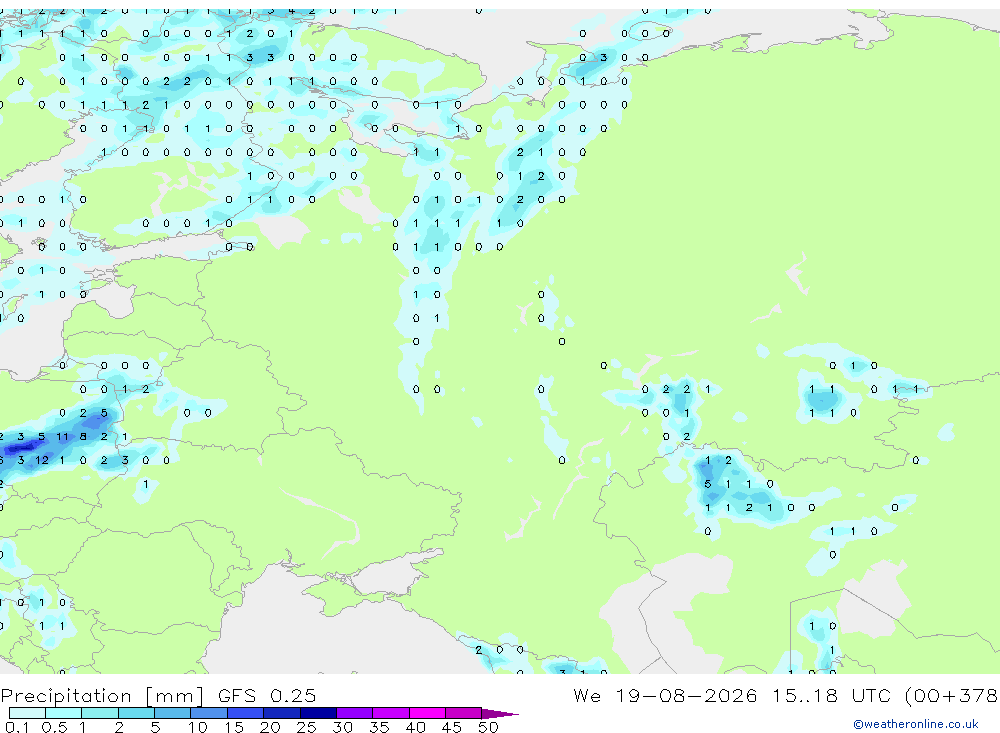Click the '50' legend tick label
1000x733 pixels.
[x=488, y=727]
